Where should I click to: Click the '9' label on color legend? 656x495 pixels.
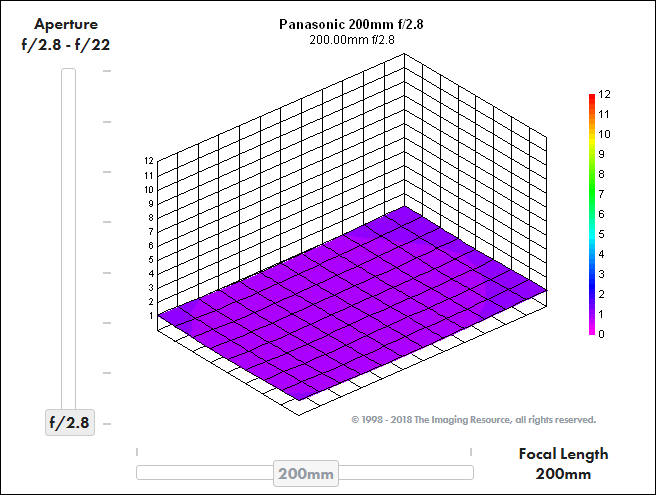601,154
